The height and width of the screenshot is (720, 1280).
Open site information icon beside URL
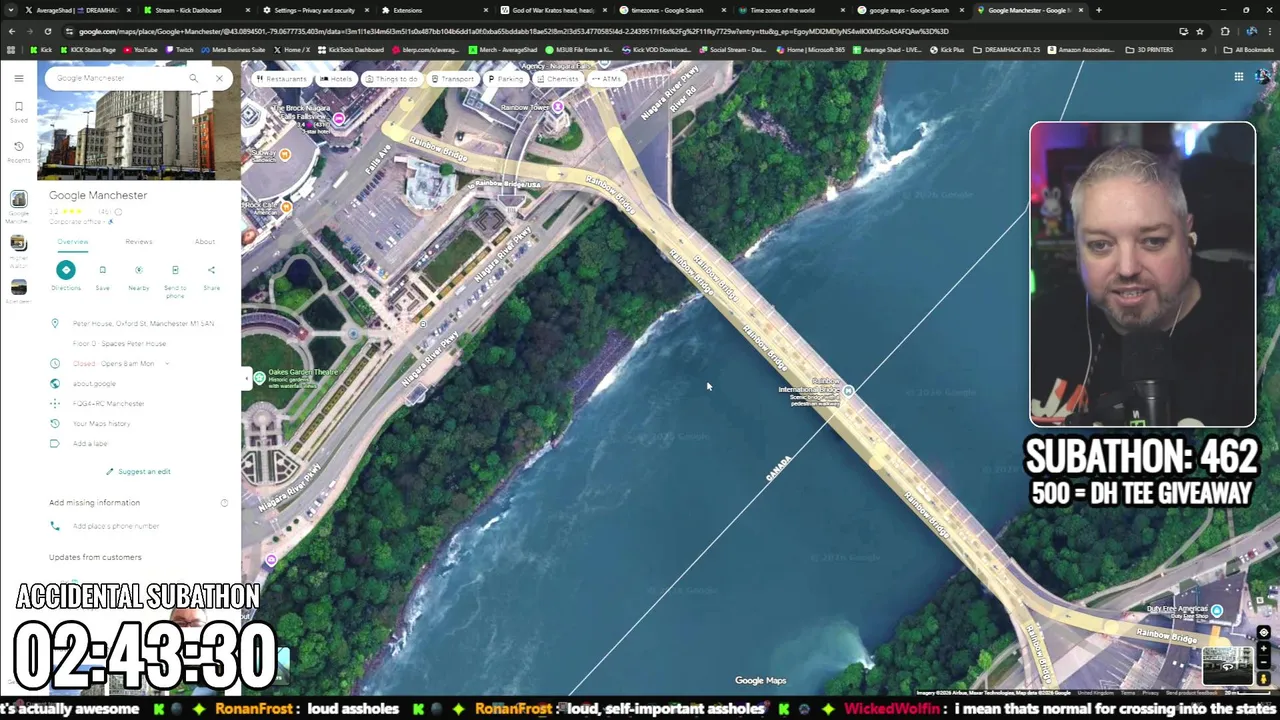pyautogui.click(x=68, y=31)
